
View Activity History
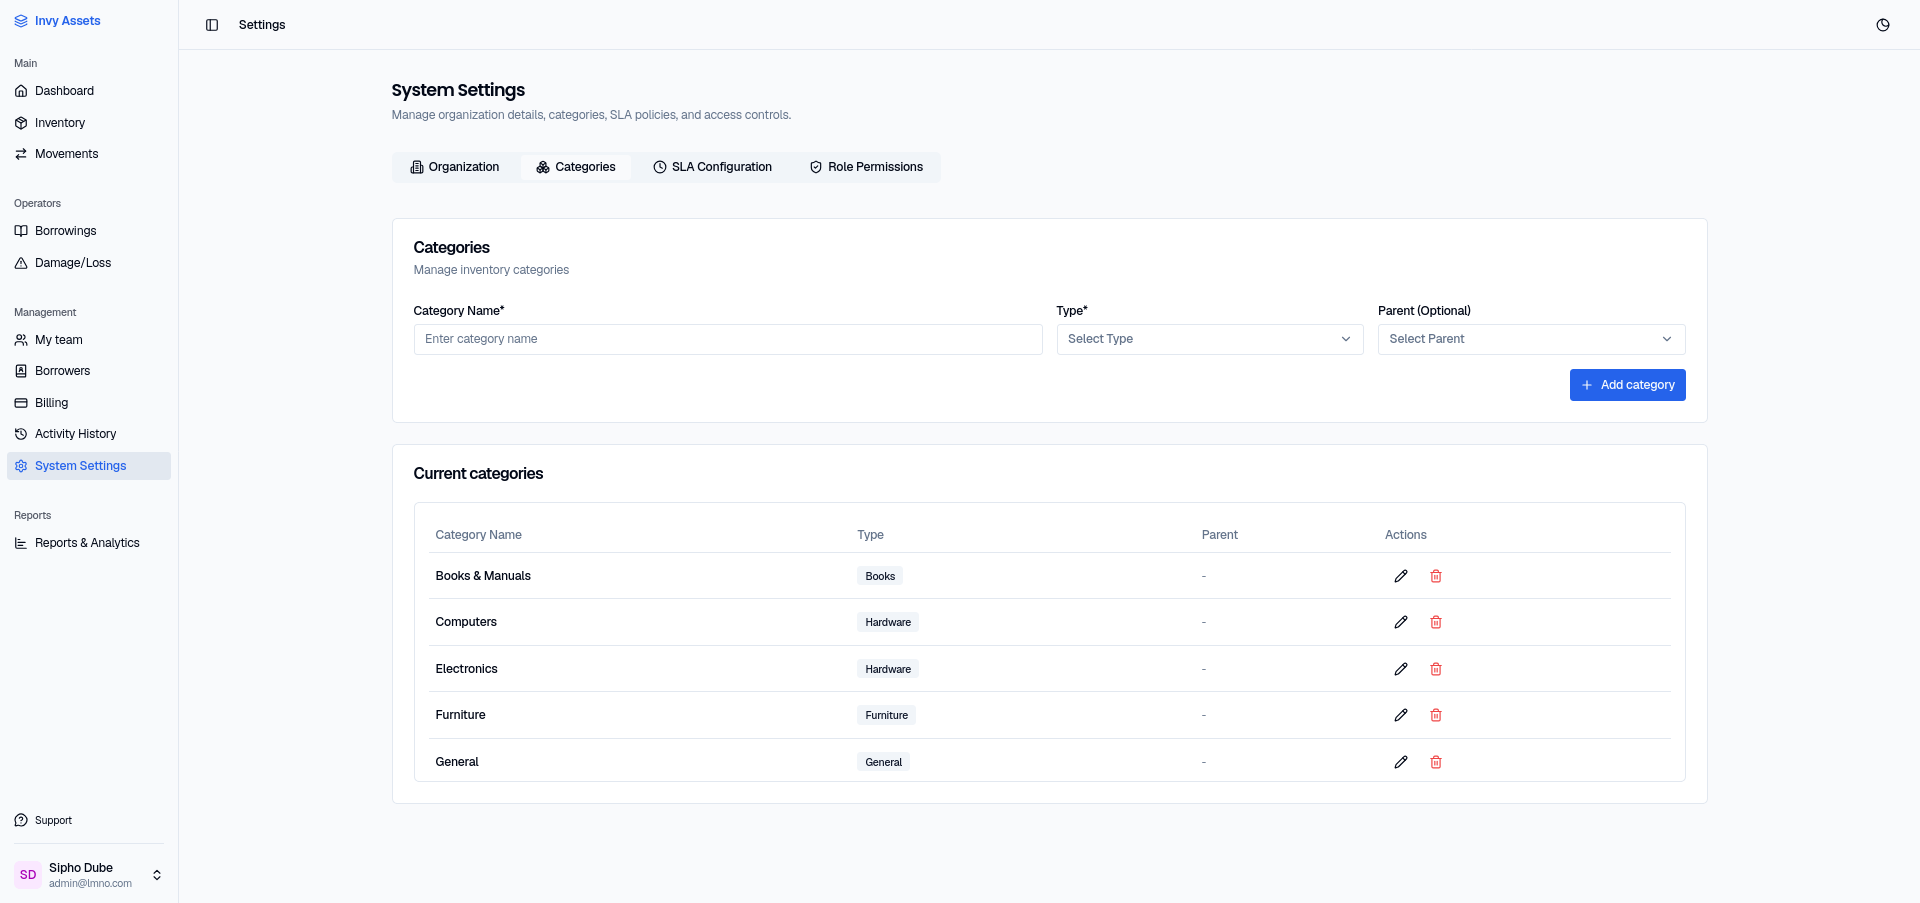coord(89,434)
